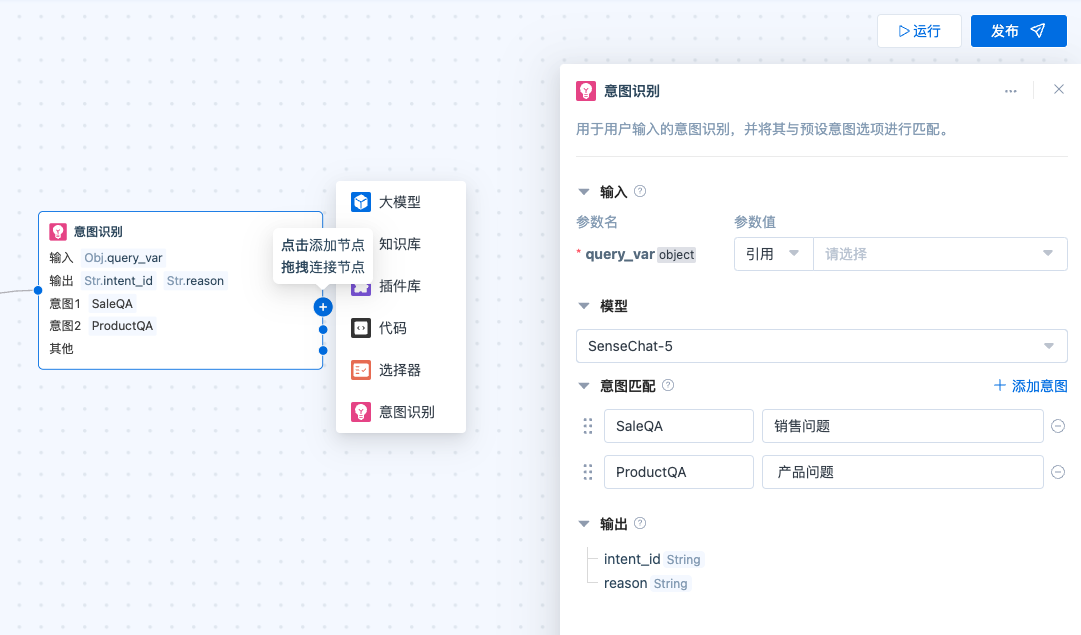1081x635 pixels.
Task: Click the ProductQA intent name field
Action: point(678,472)
